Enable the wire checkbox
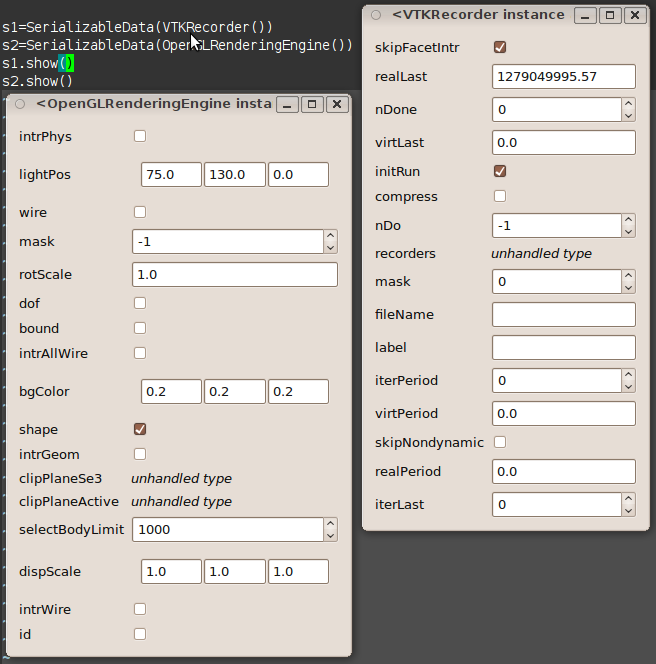This screenshot has height=664, width=656. click(140, 212)
